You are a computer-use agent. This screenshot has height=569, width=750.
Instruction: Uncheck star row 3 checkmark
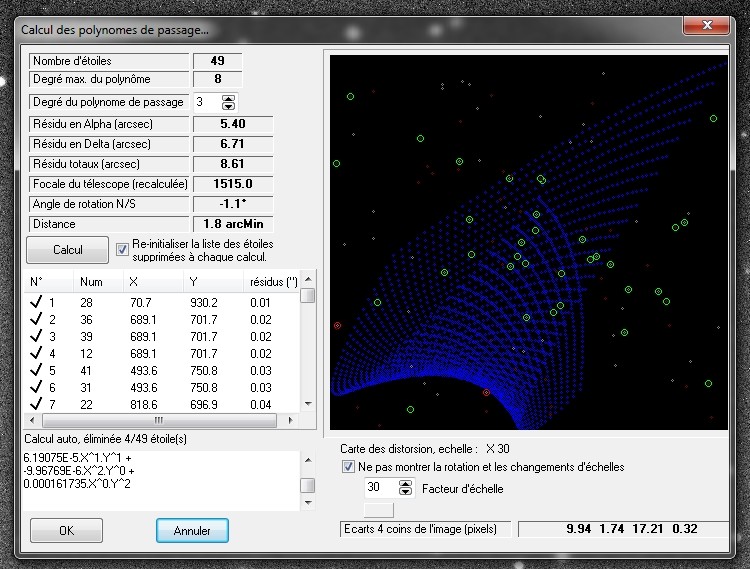(36, 336)
